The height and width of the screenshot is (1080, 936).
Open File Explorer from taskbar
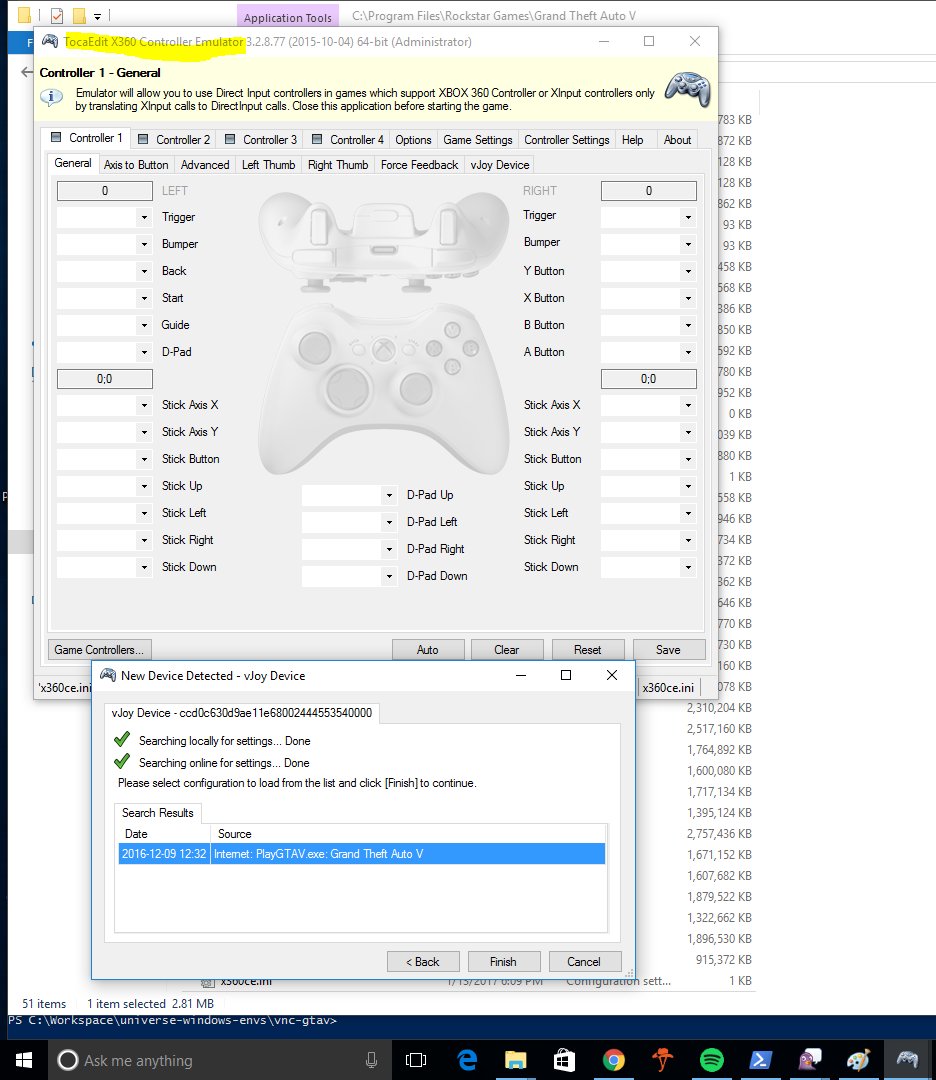point(515,1060)
